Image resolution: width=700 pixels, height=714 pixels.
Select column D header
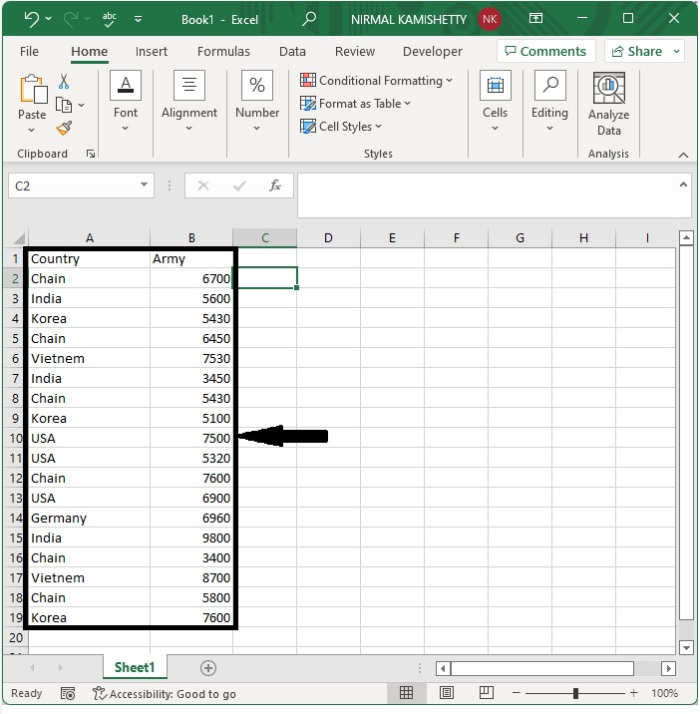pyautogui.click(x=328, y=238)
